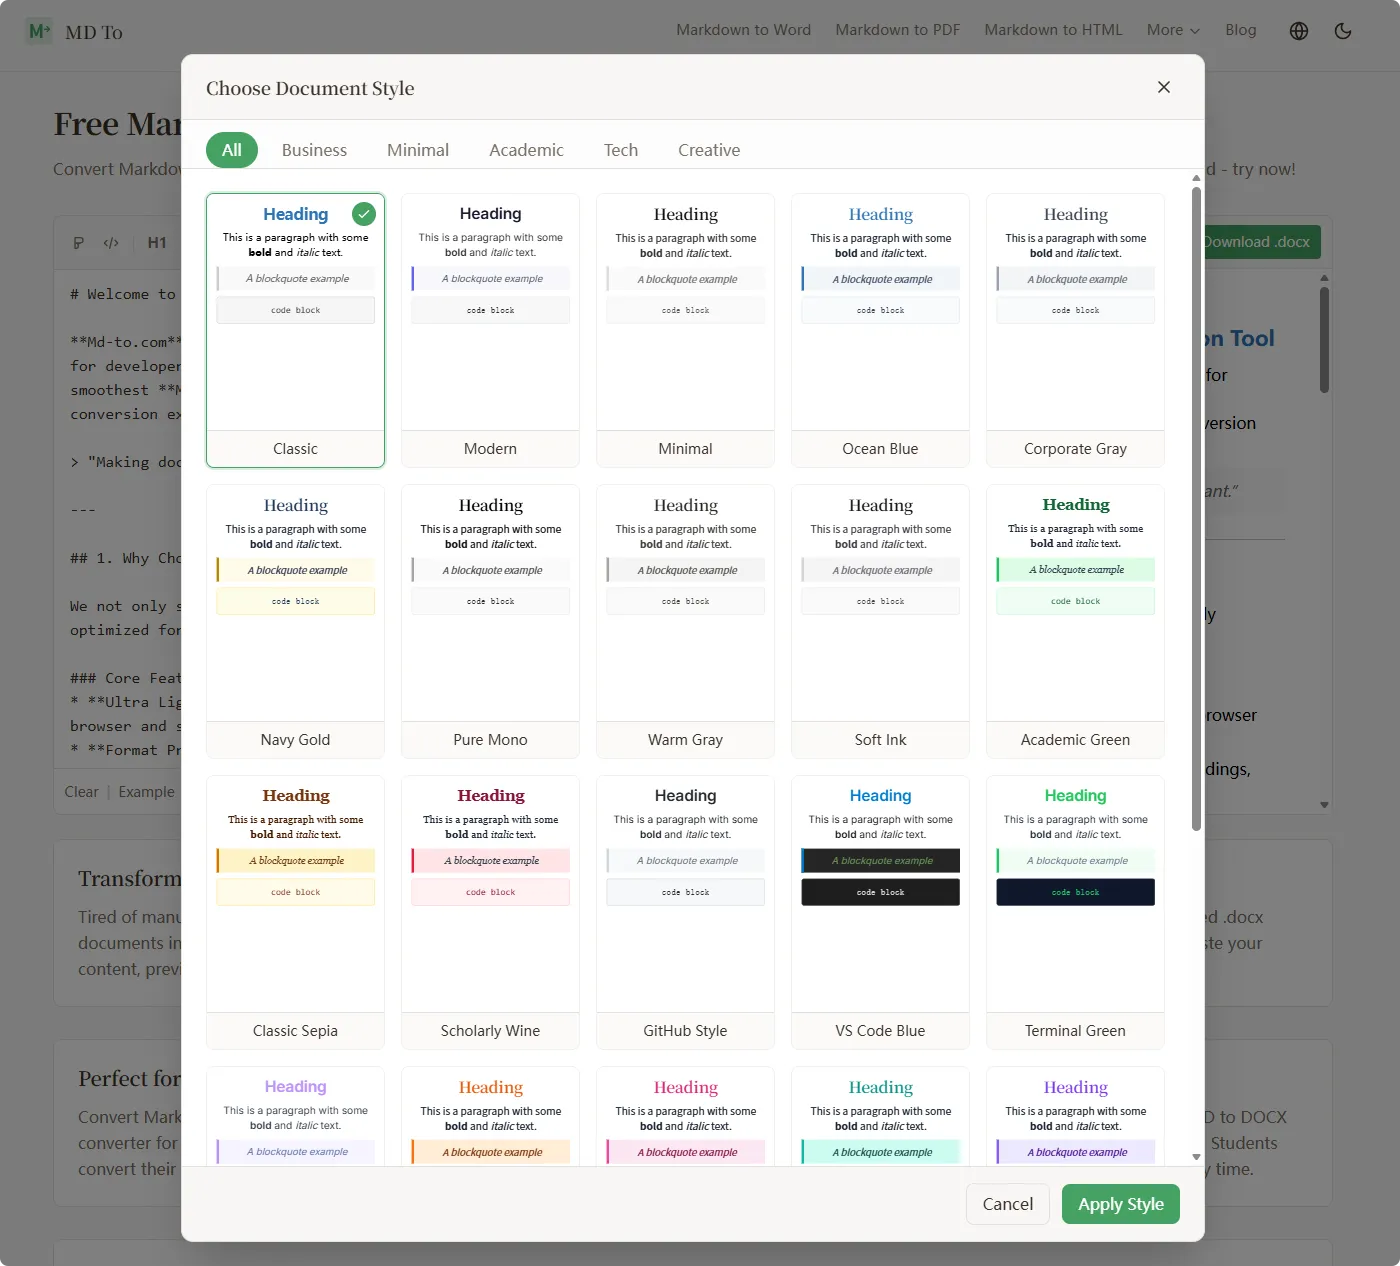Viewport: 1400px width, 1266px height.
Task: Select the Scholarly Wine style
Action: 490,910
